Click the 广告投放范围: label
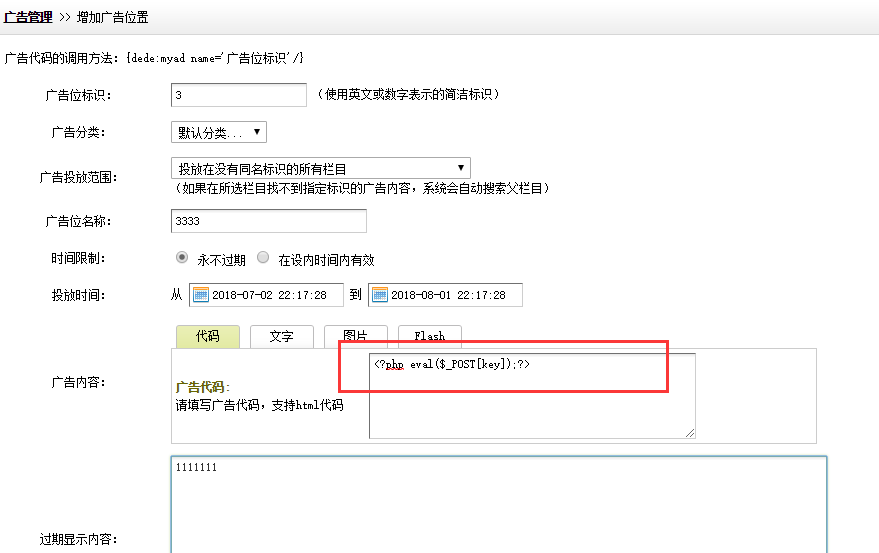This screenshot has height=553, width=879. tap(78, 177)
